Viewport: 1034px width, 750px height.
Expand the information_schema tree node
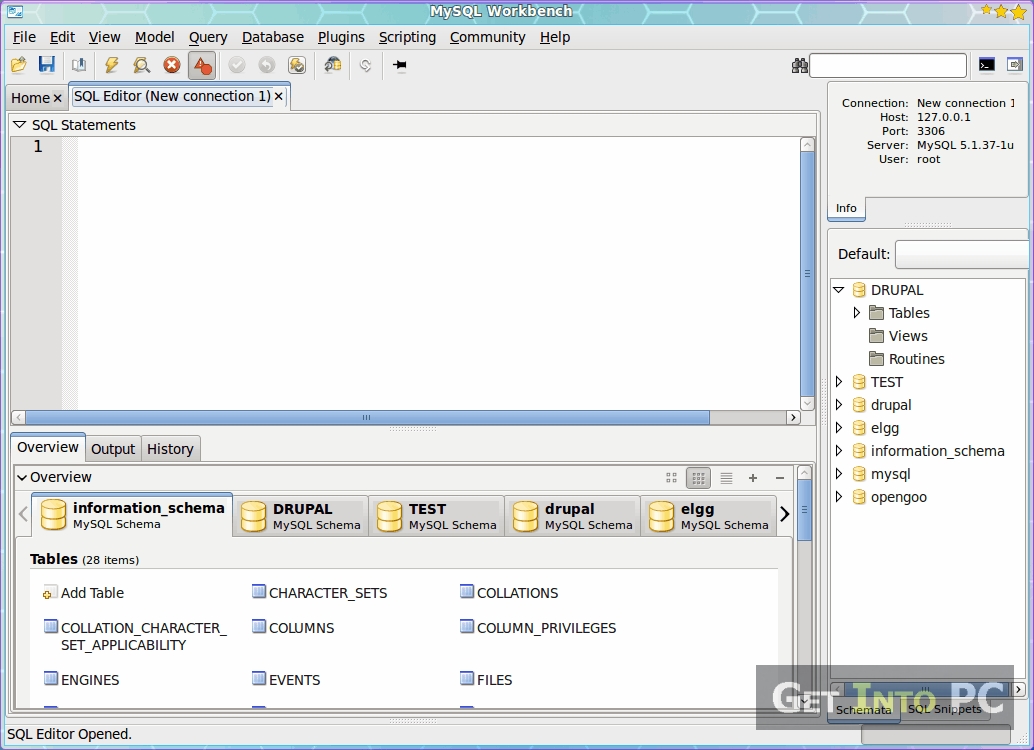pyautogui.click(x=839, y=451)
